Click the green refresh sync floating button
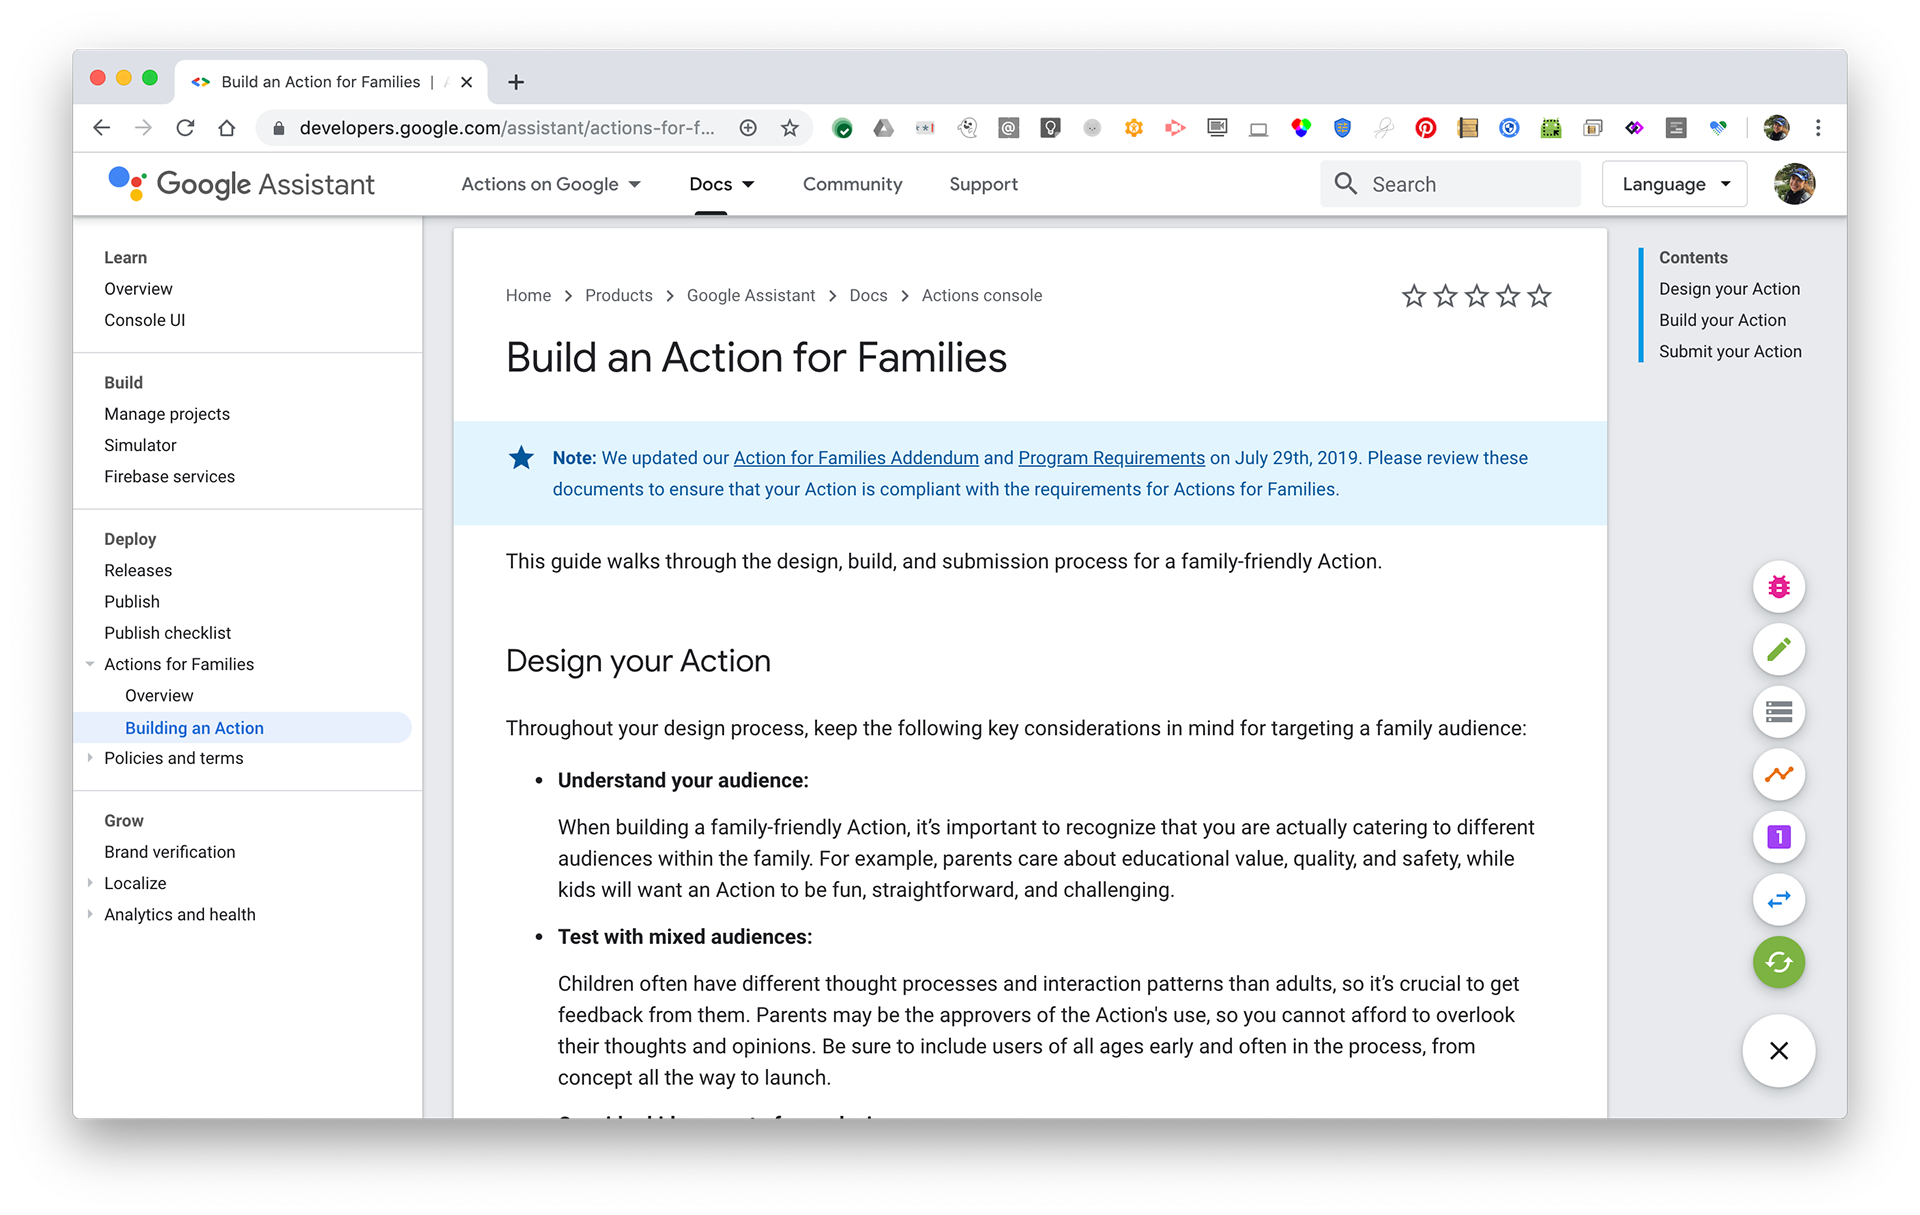 point(1778,962)
